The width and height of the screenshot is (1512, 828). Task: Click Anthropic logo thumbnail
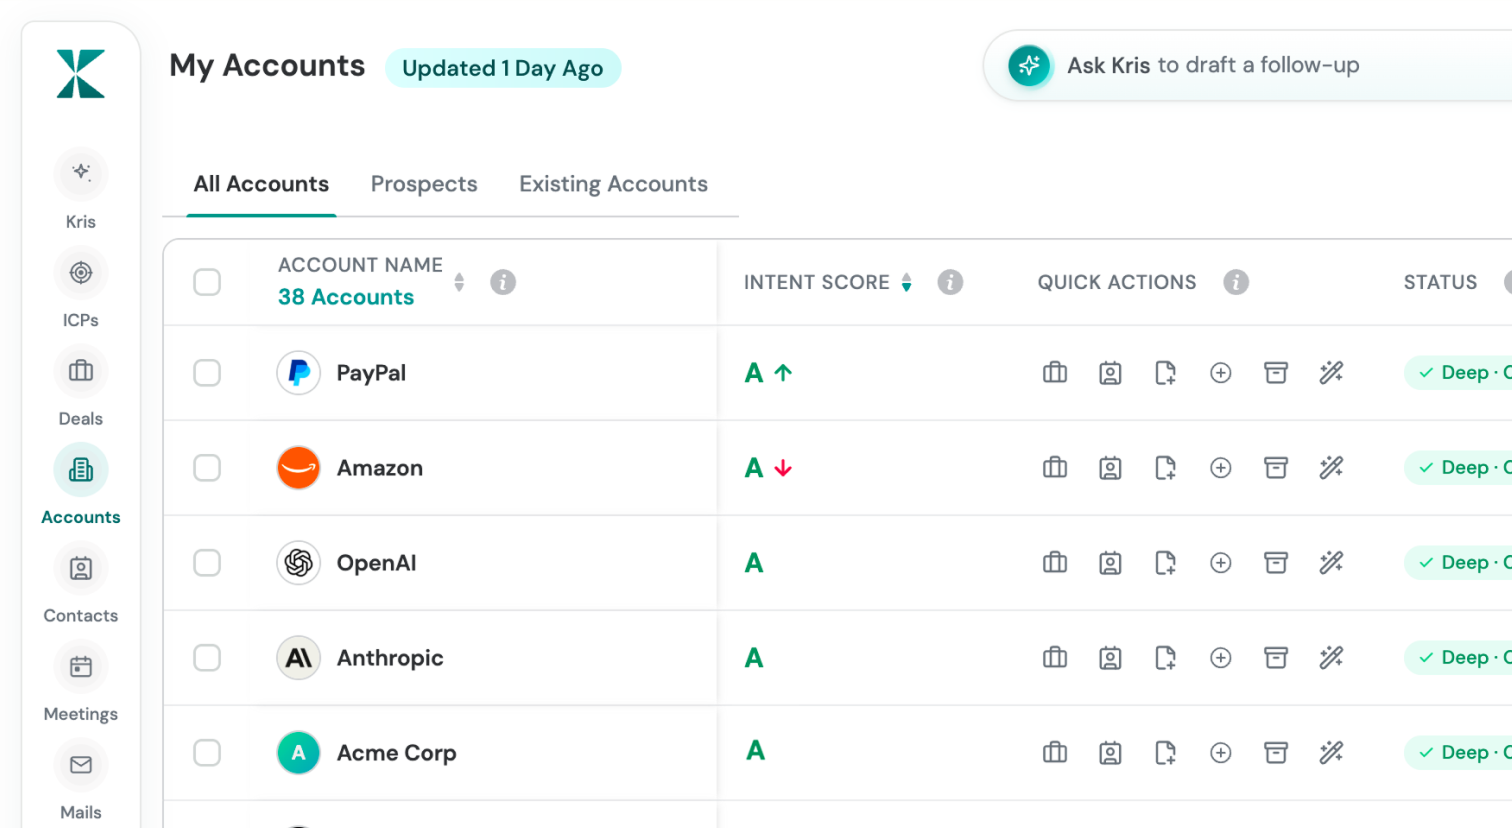[x=298, y=658]
